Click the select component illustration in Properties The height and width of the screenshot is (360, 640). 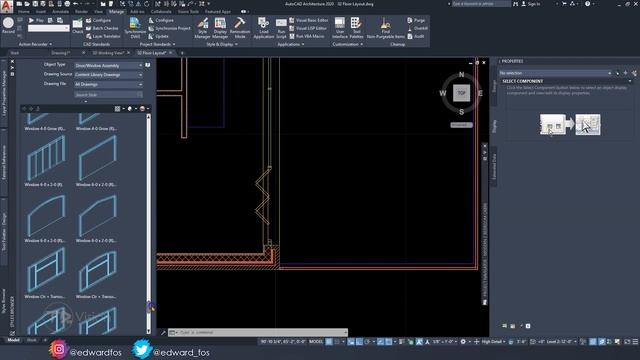pyautogui.click(x=570, y=124)
